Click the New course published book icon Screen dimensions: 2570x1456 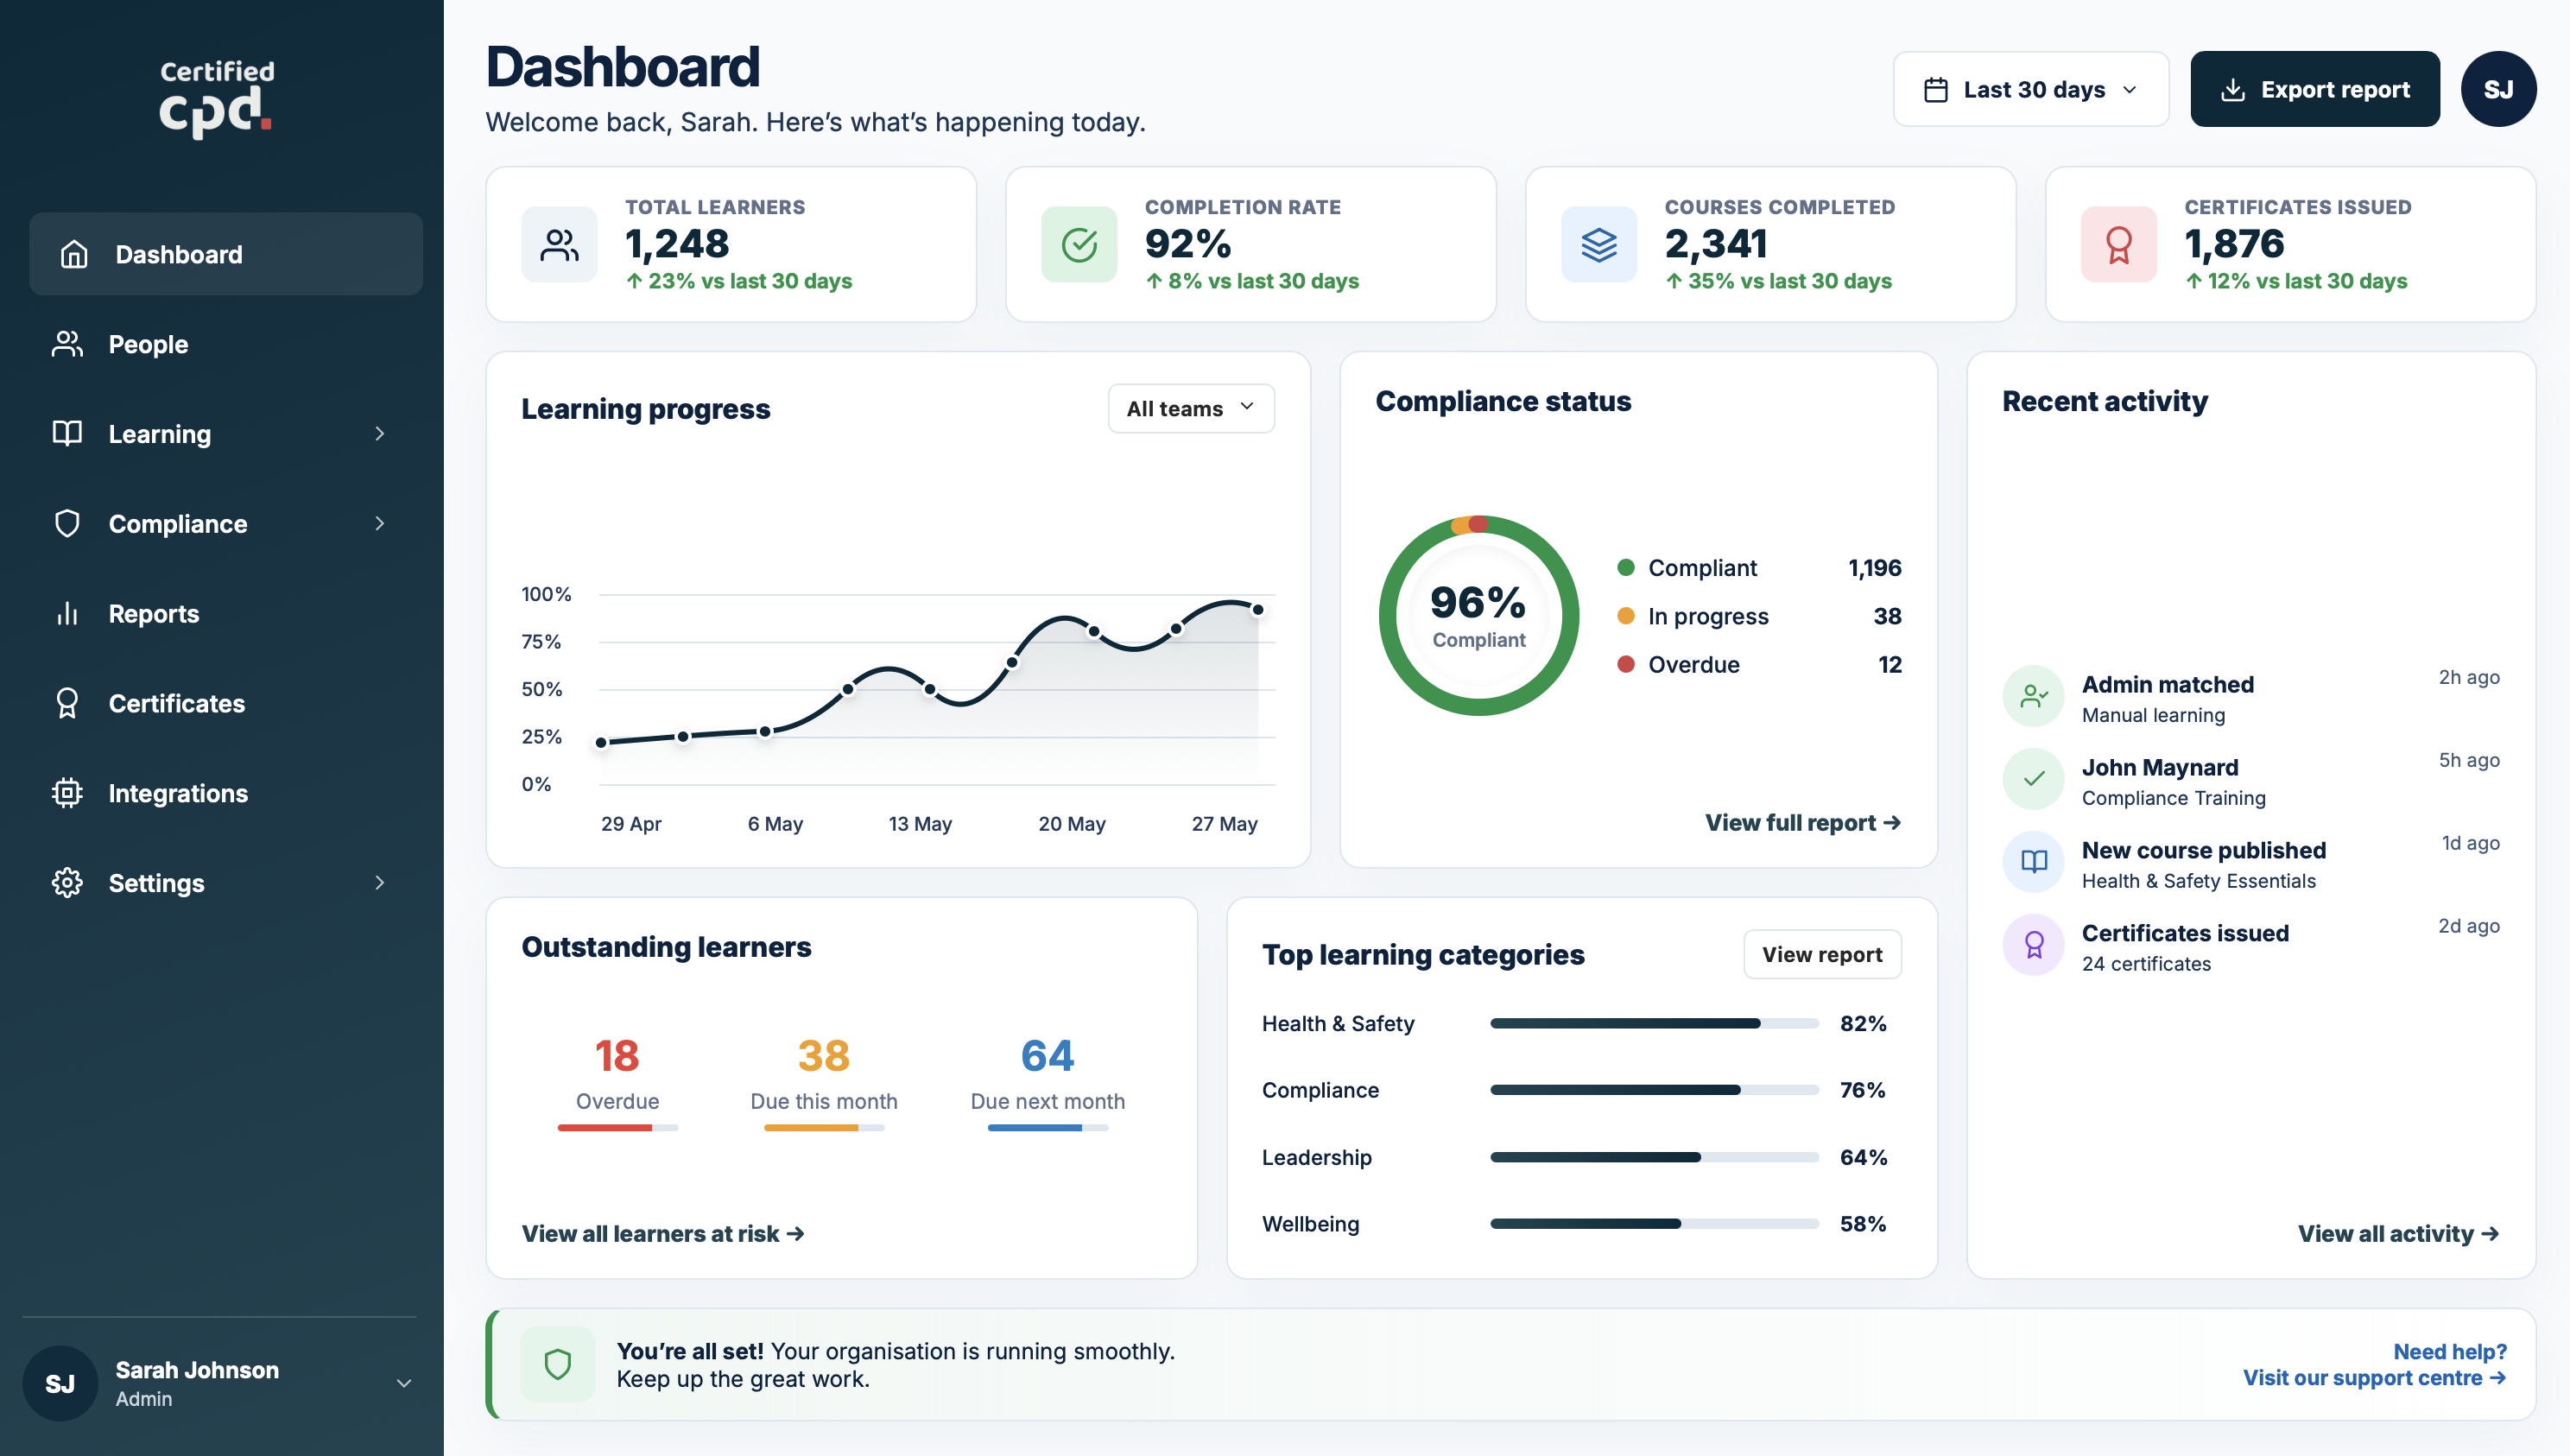[x=2033, y=862]
